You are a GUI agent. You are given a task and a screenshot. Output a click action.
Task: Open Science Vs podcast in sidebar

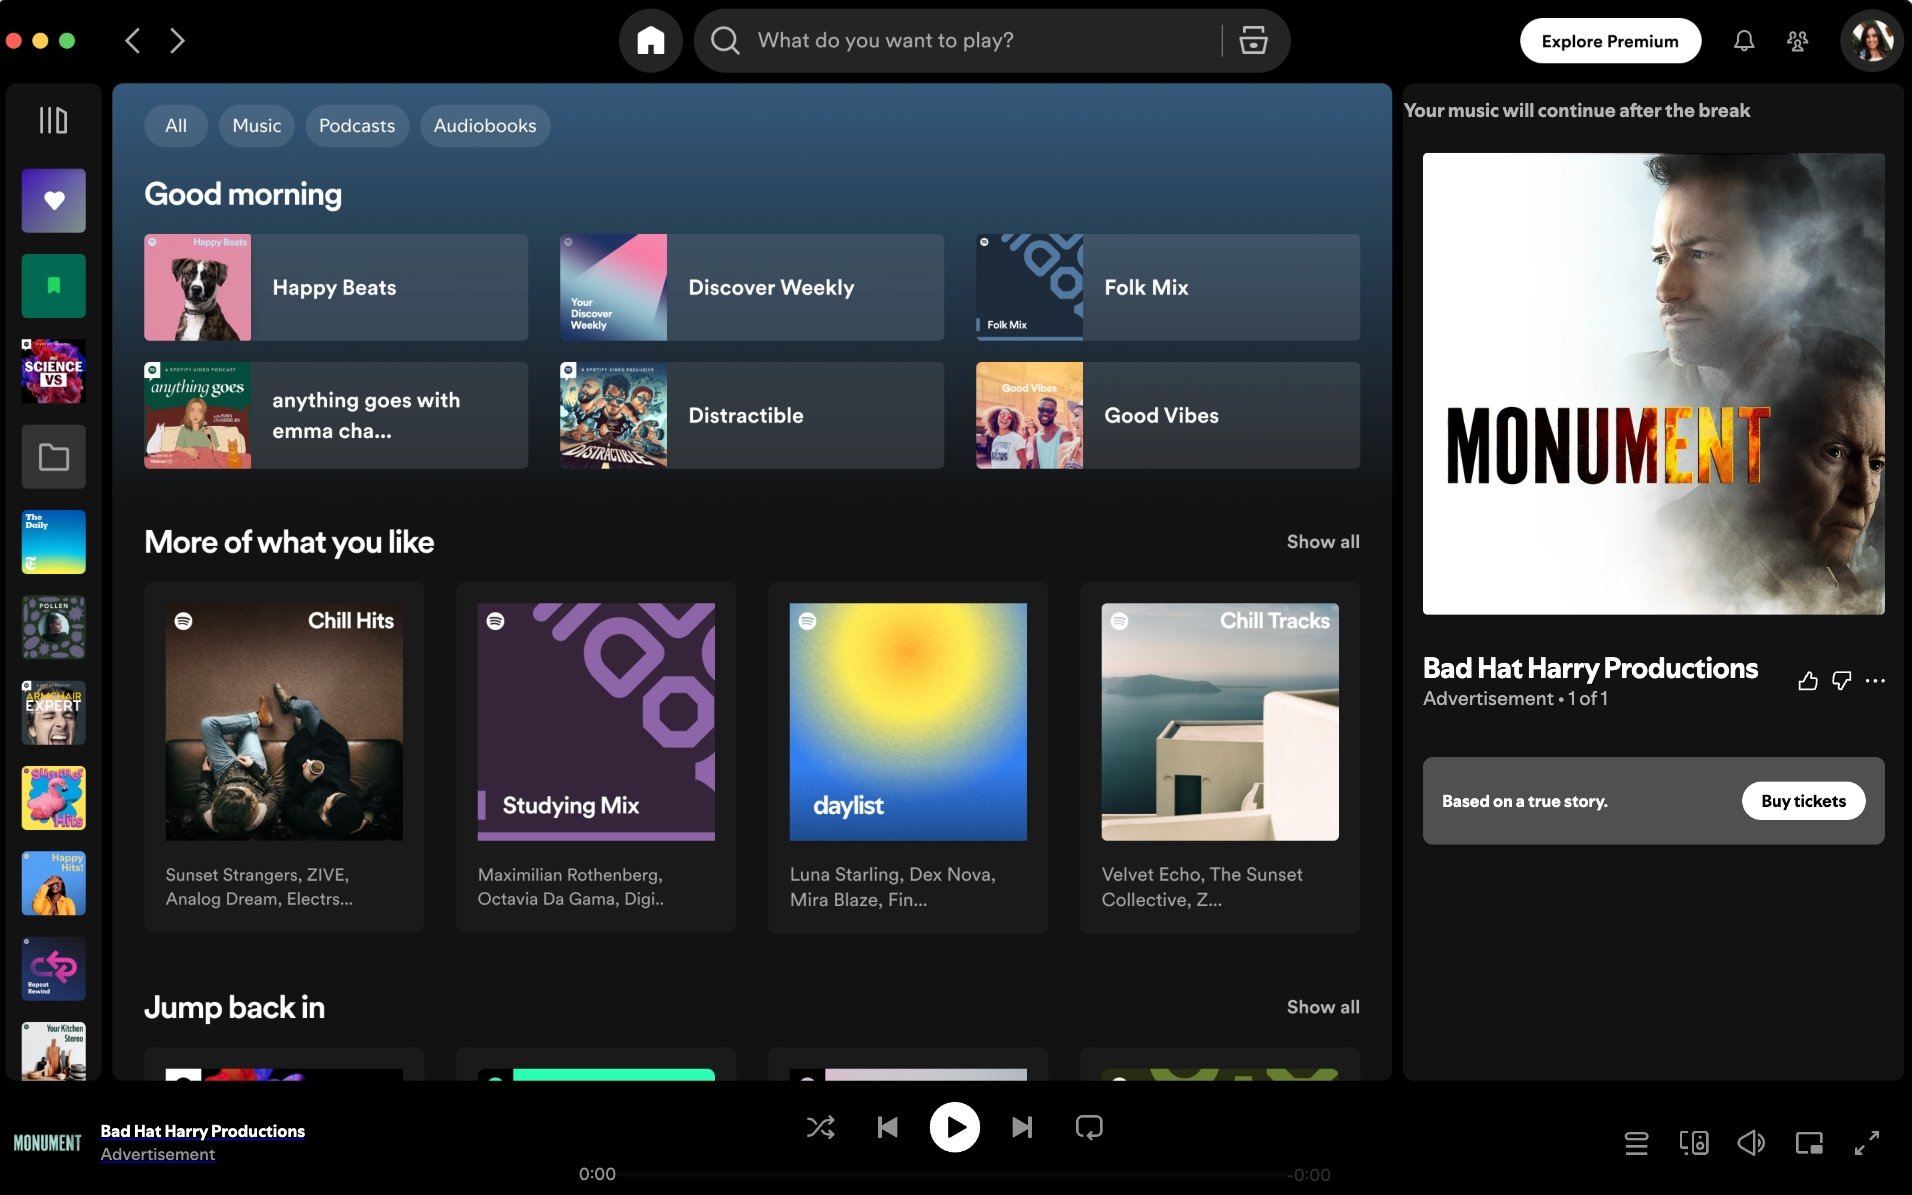[x=53, y=371]
